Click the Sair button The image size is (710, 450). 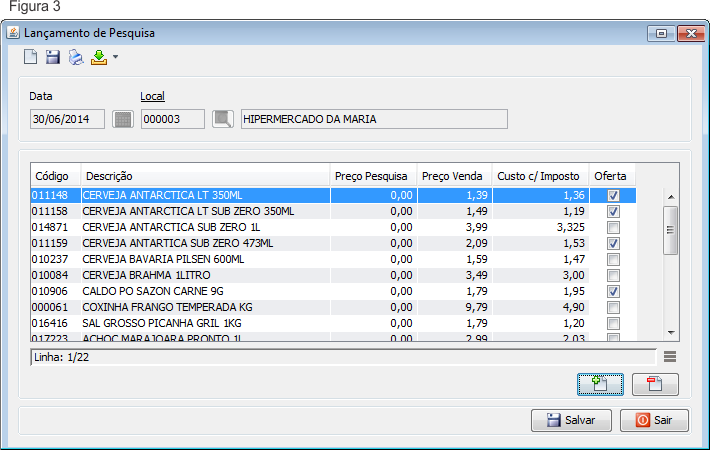point(654,421)
